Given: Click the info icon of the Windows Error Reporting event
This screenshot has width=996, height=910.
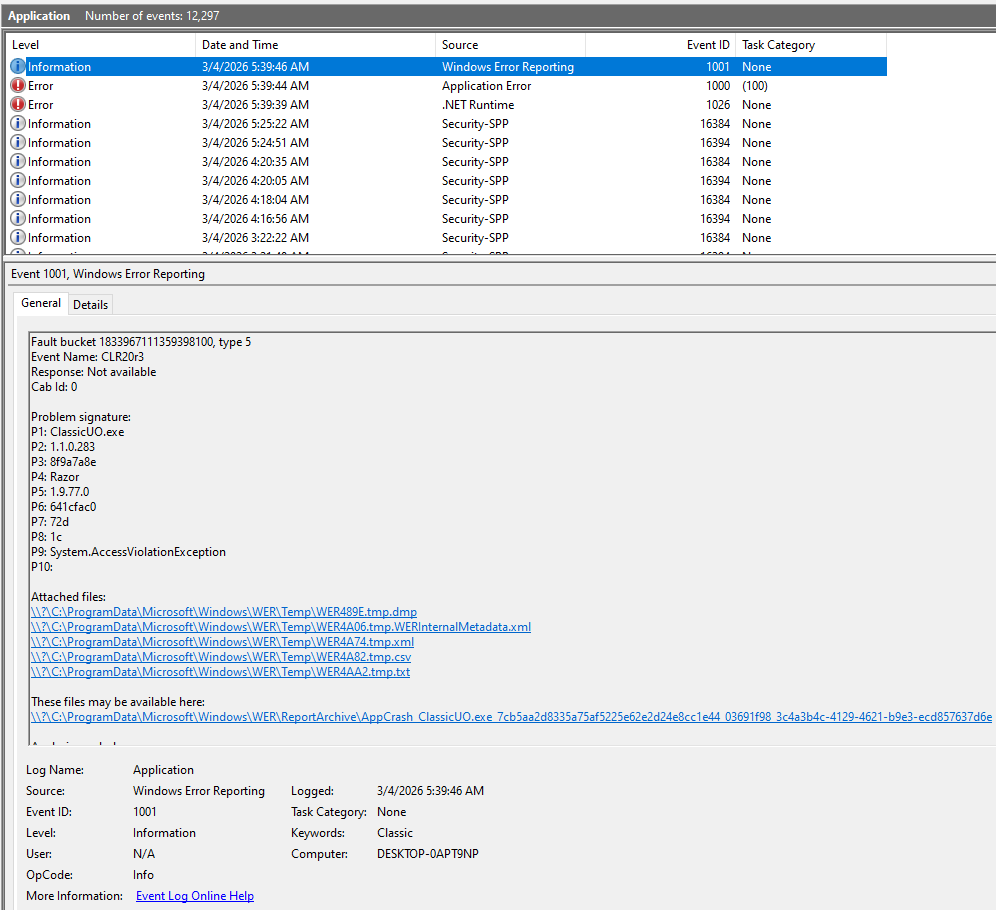Looking at the screenshot, I should 18,66.
